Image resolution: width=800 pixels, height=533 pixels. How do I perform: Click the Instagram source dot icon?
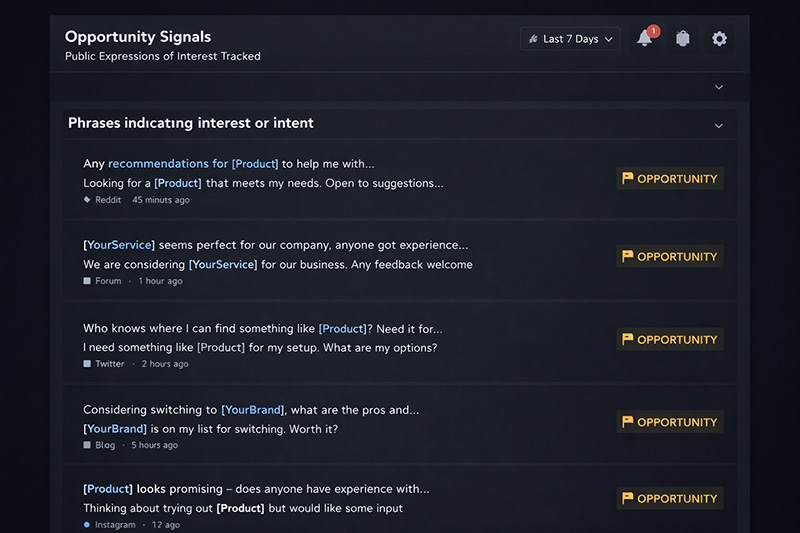tap(88, 524)
